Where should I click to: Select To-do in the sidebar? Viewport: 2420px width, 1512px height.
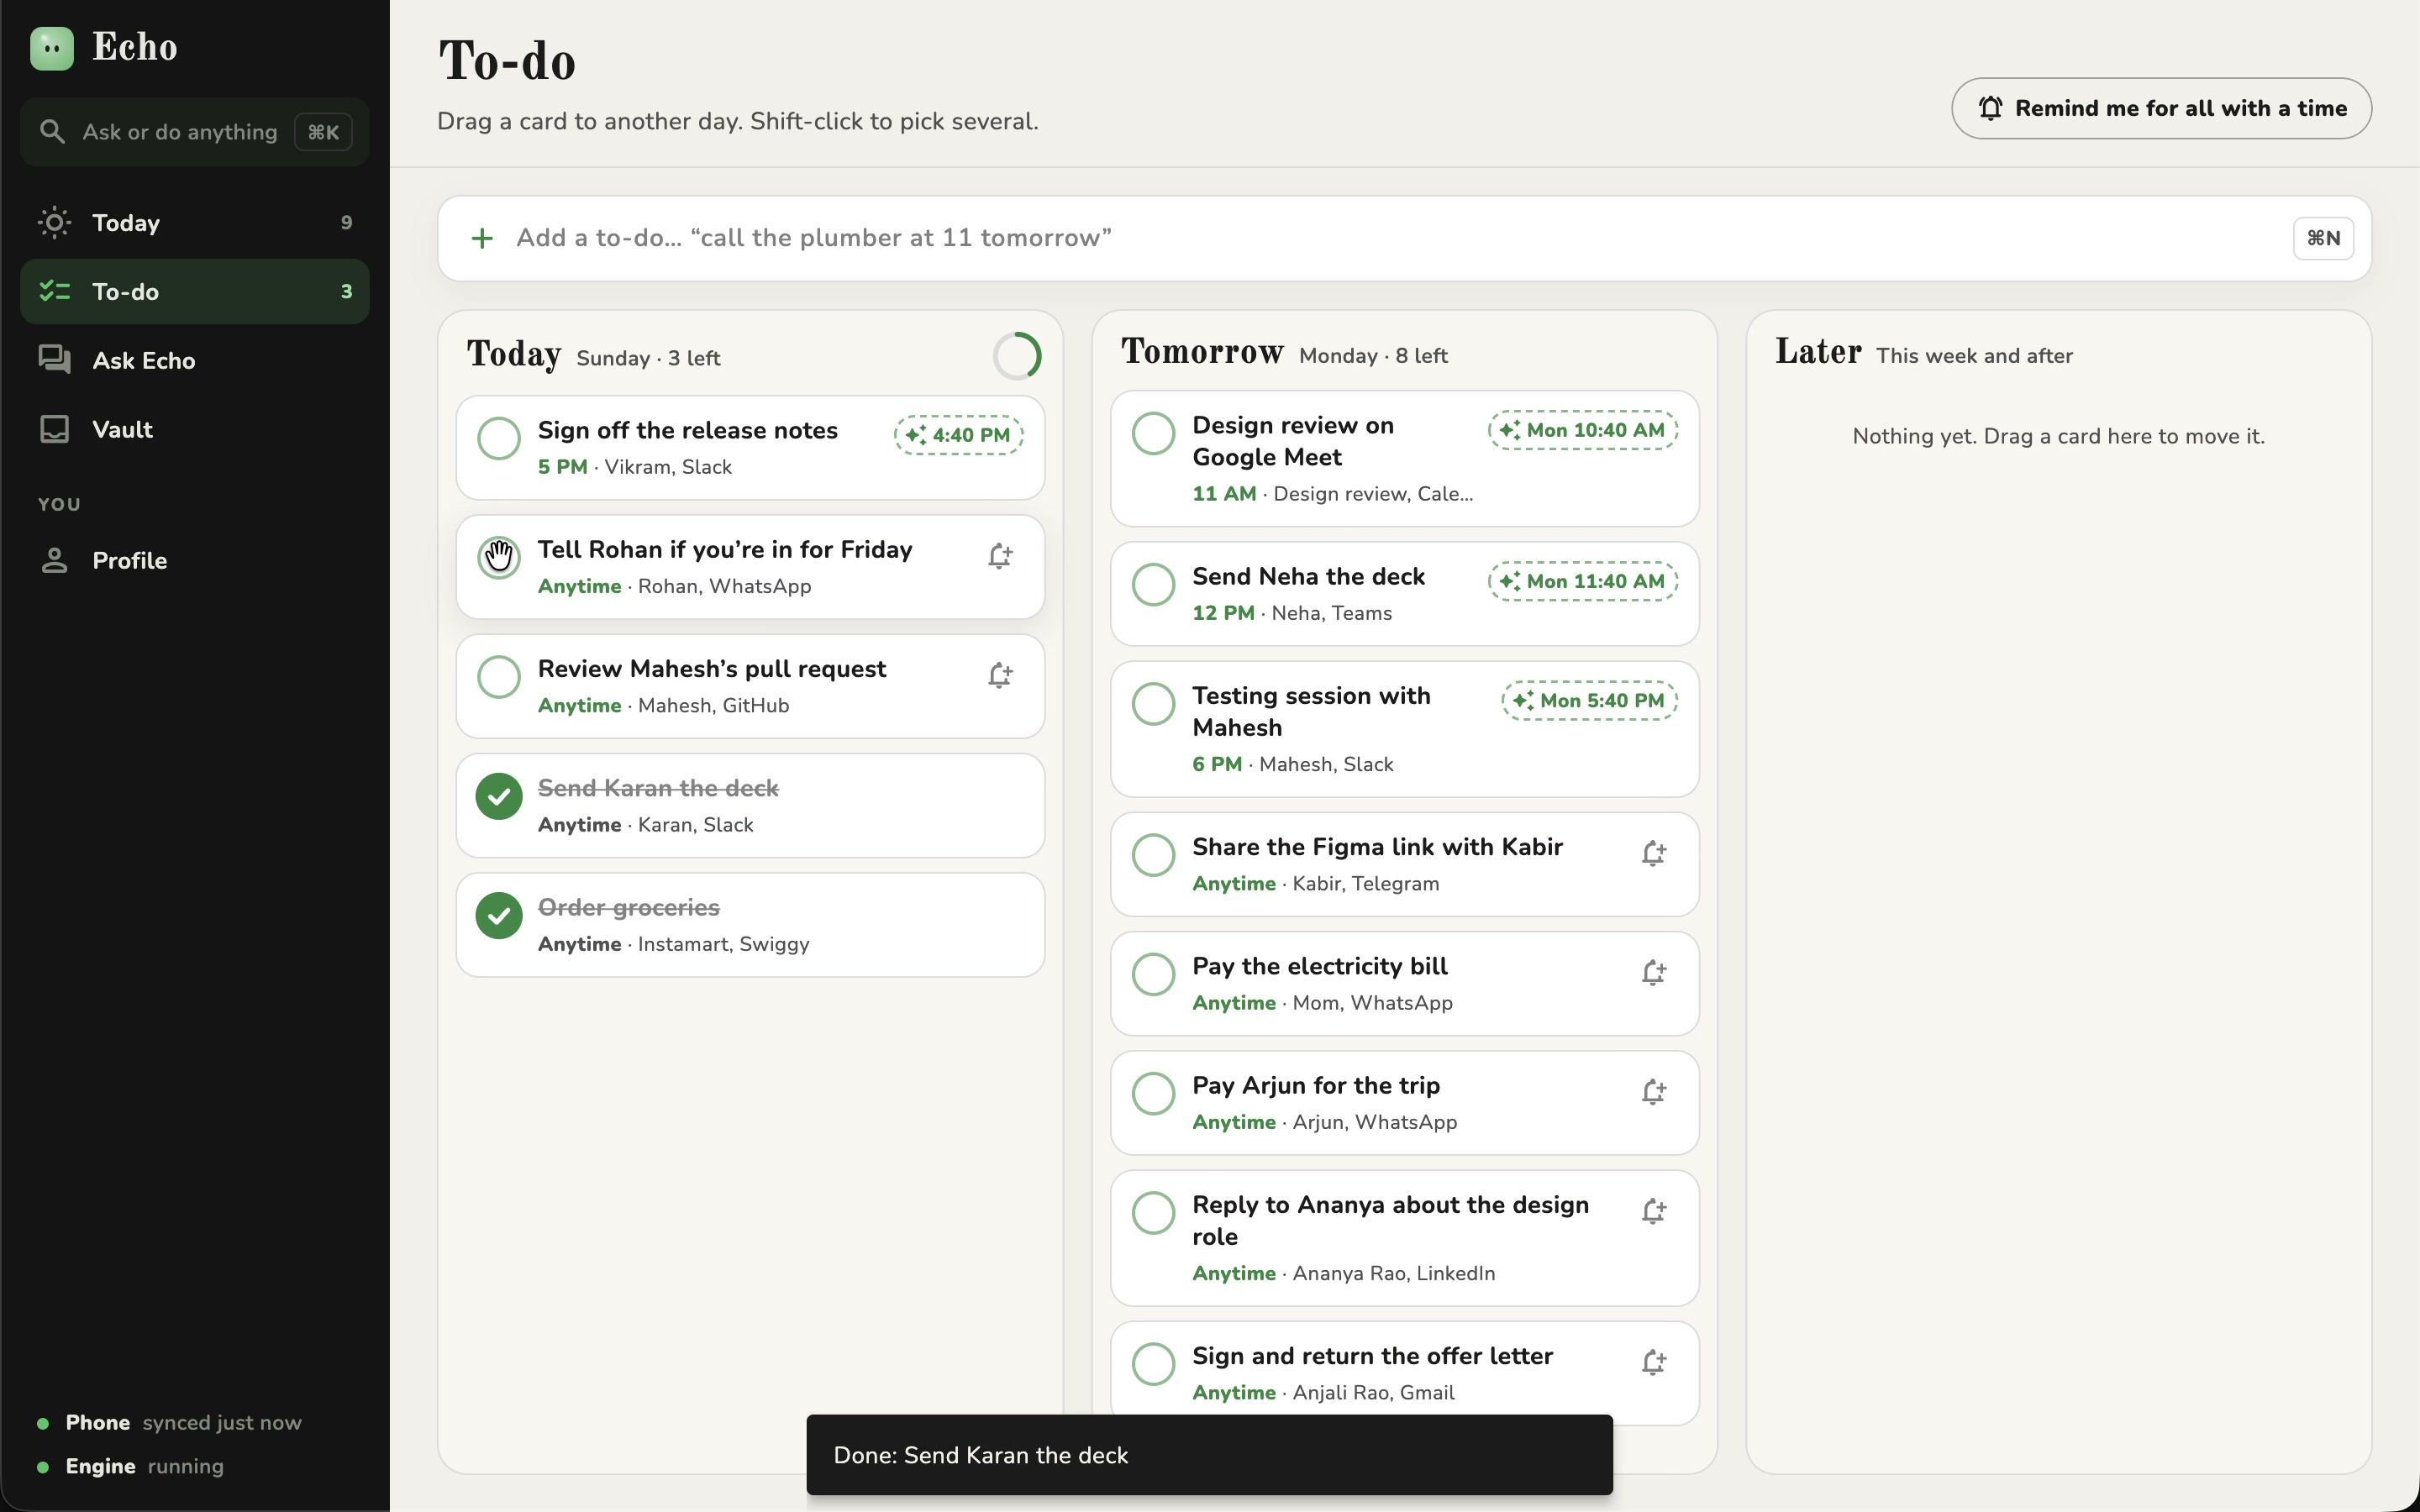point(195,291)
